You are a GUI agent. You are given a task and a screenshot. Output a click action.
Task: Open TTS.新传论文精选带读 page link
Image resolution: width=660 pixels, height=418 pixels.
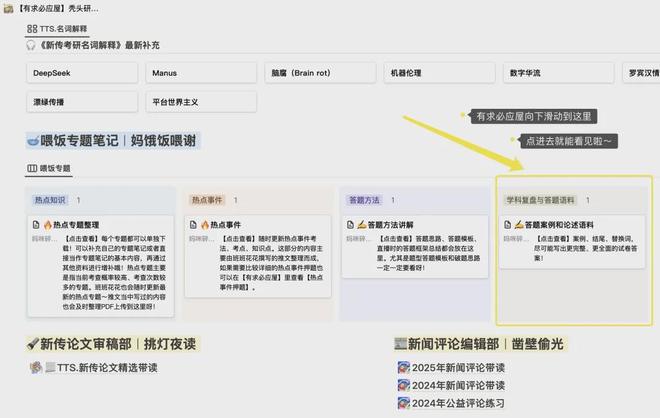point(107,367)
